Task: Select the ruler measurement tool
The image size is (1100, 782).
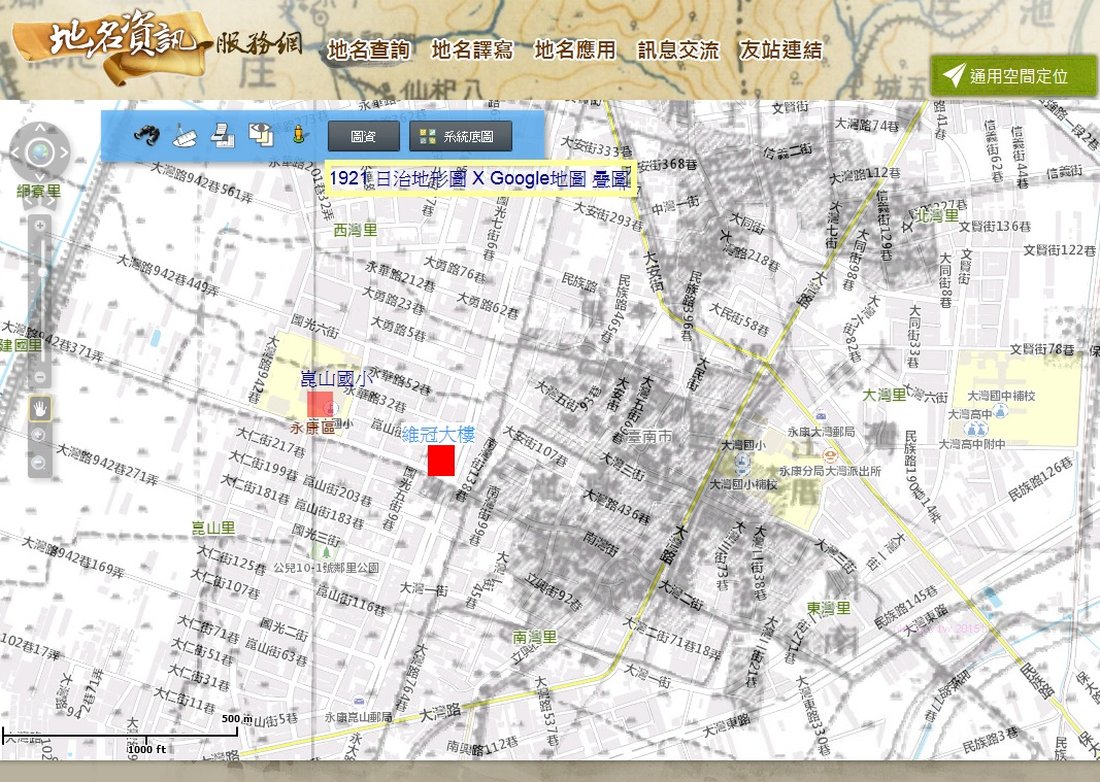Action: pos(185,135)
